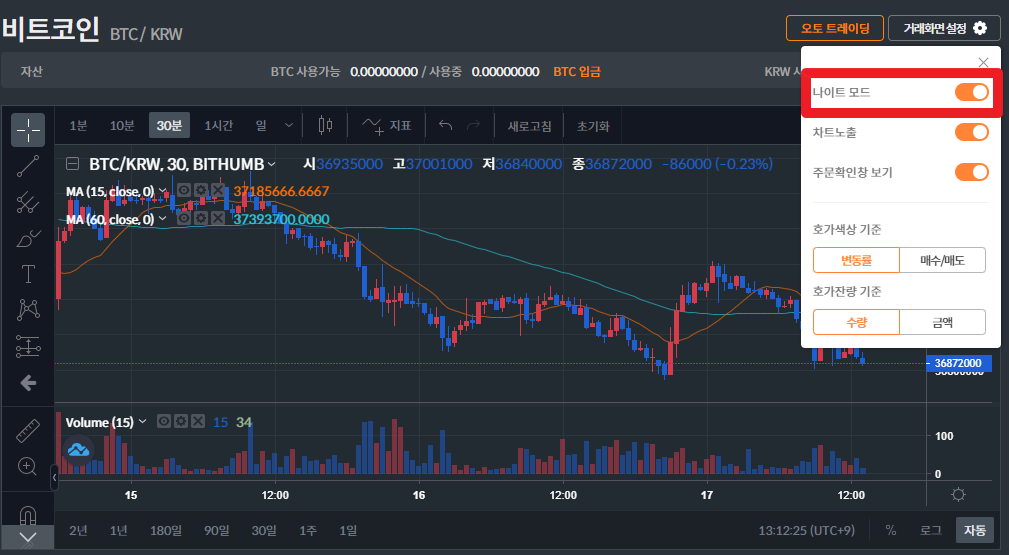Select the trend line drawing tool
Image resolution: width=1009 pixels, height=555 pixels.
tap(28, 166)
